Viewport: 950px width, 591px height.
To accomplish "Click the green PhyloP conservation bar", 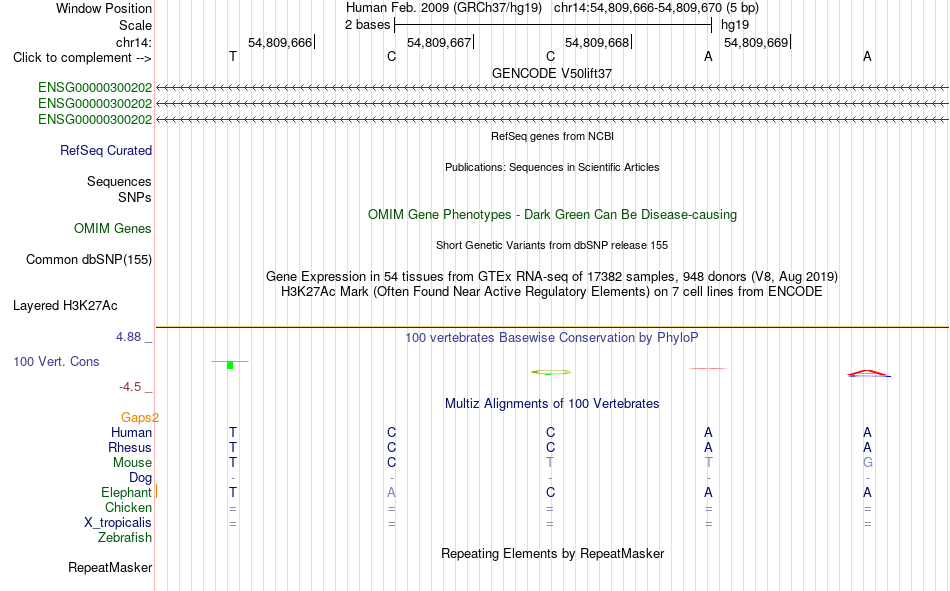I will tap(230, 364).
